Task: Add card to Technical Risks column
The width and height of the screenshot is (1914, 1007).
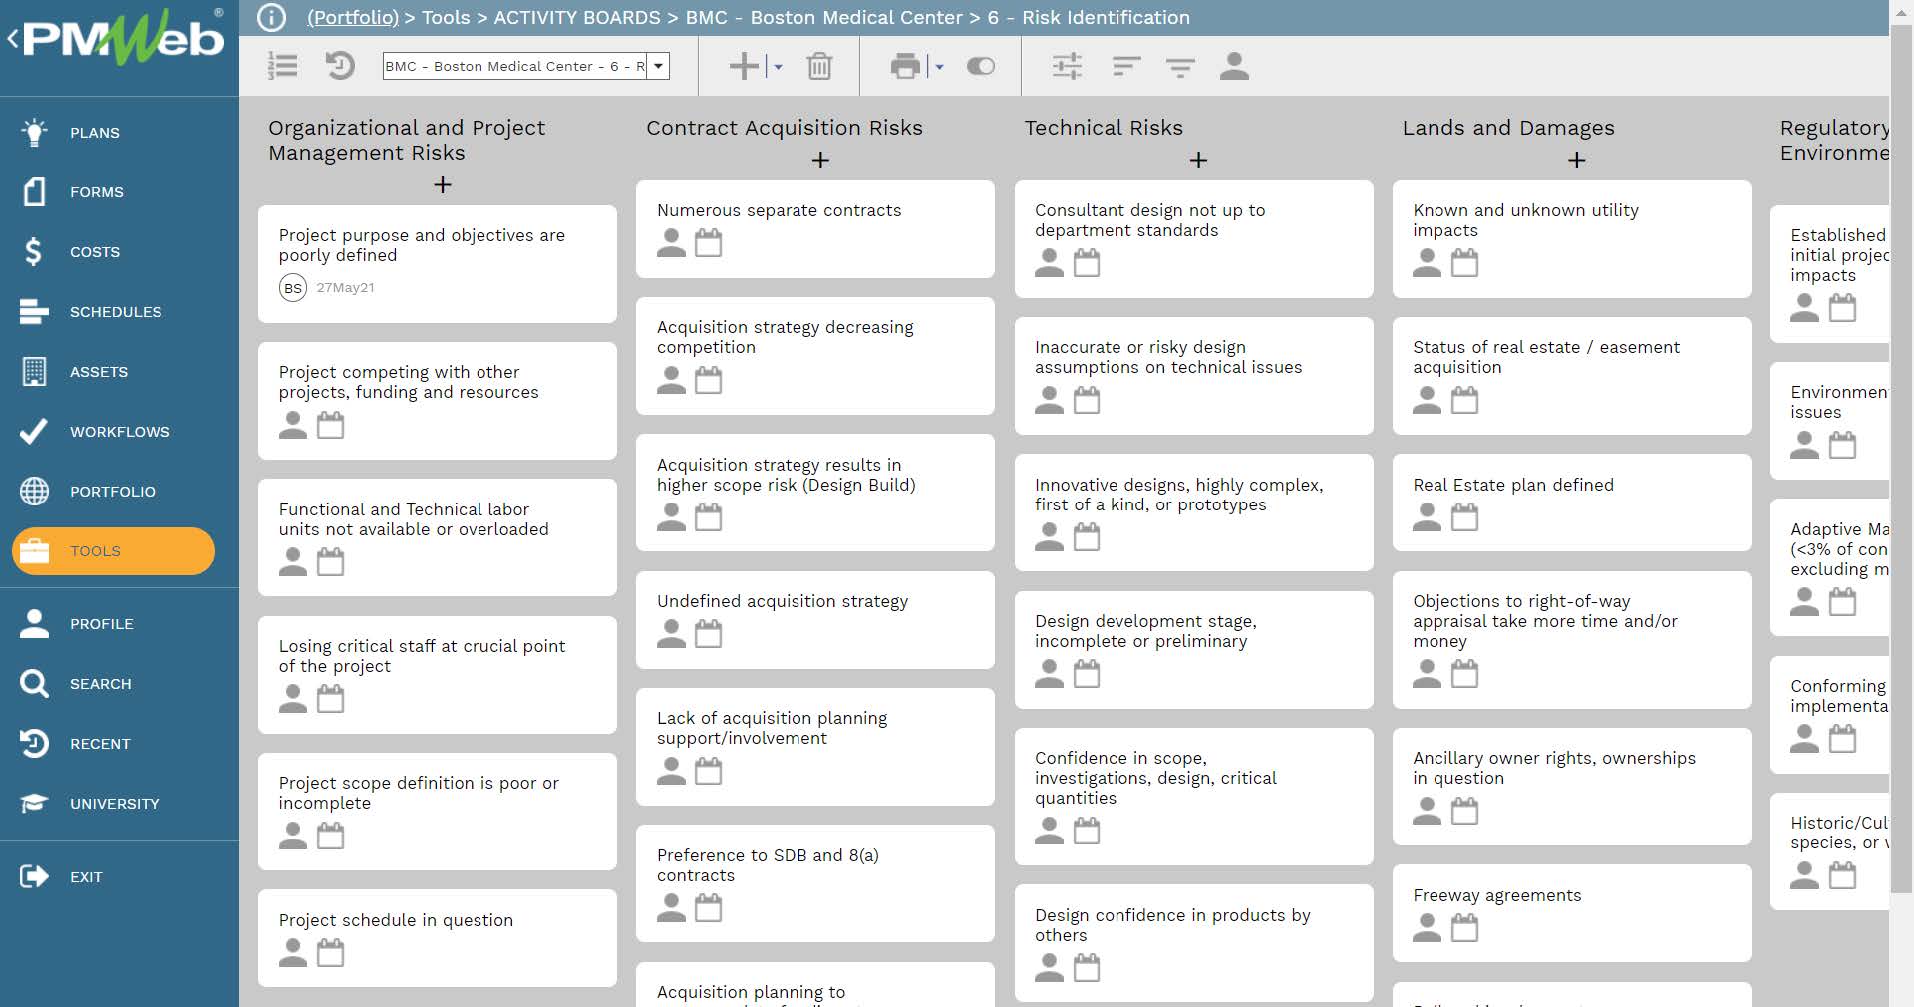Action: click(1198, 160)
